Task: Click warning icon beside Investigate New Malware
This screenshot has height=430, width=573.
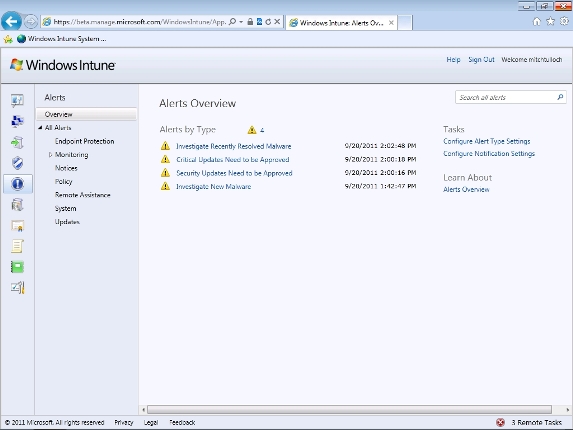Action: pos(165,186)
